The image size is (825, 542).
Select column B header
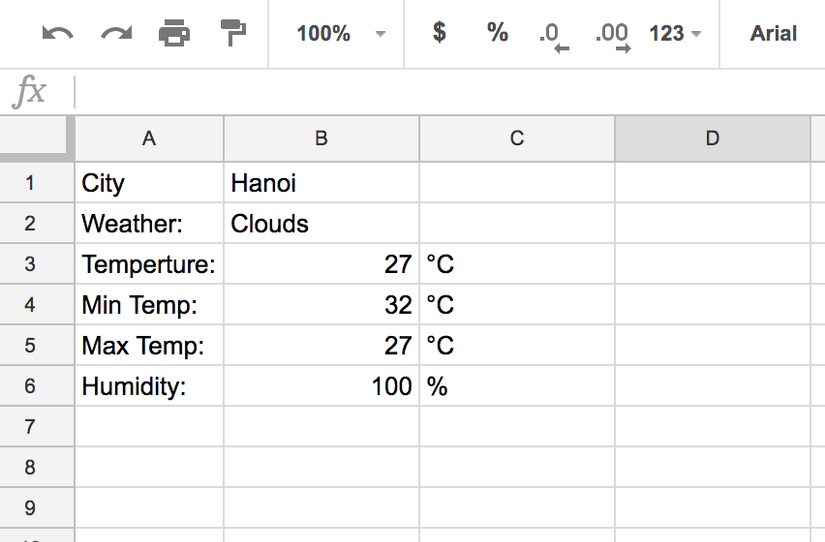click(321, 139)
